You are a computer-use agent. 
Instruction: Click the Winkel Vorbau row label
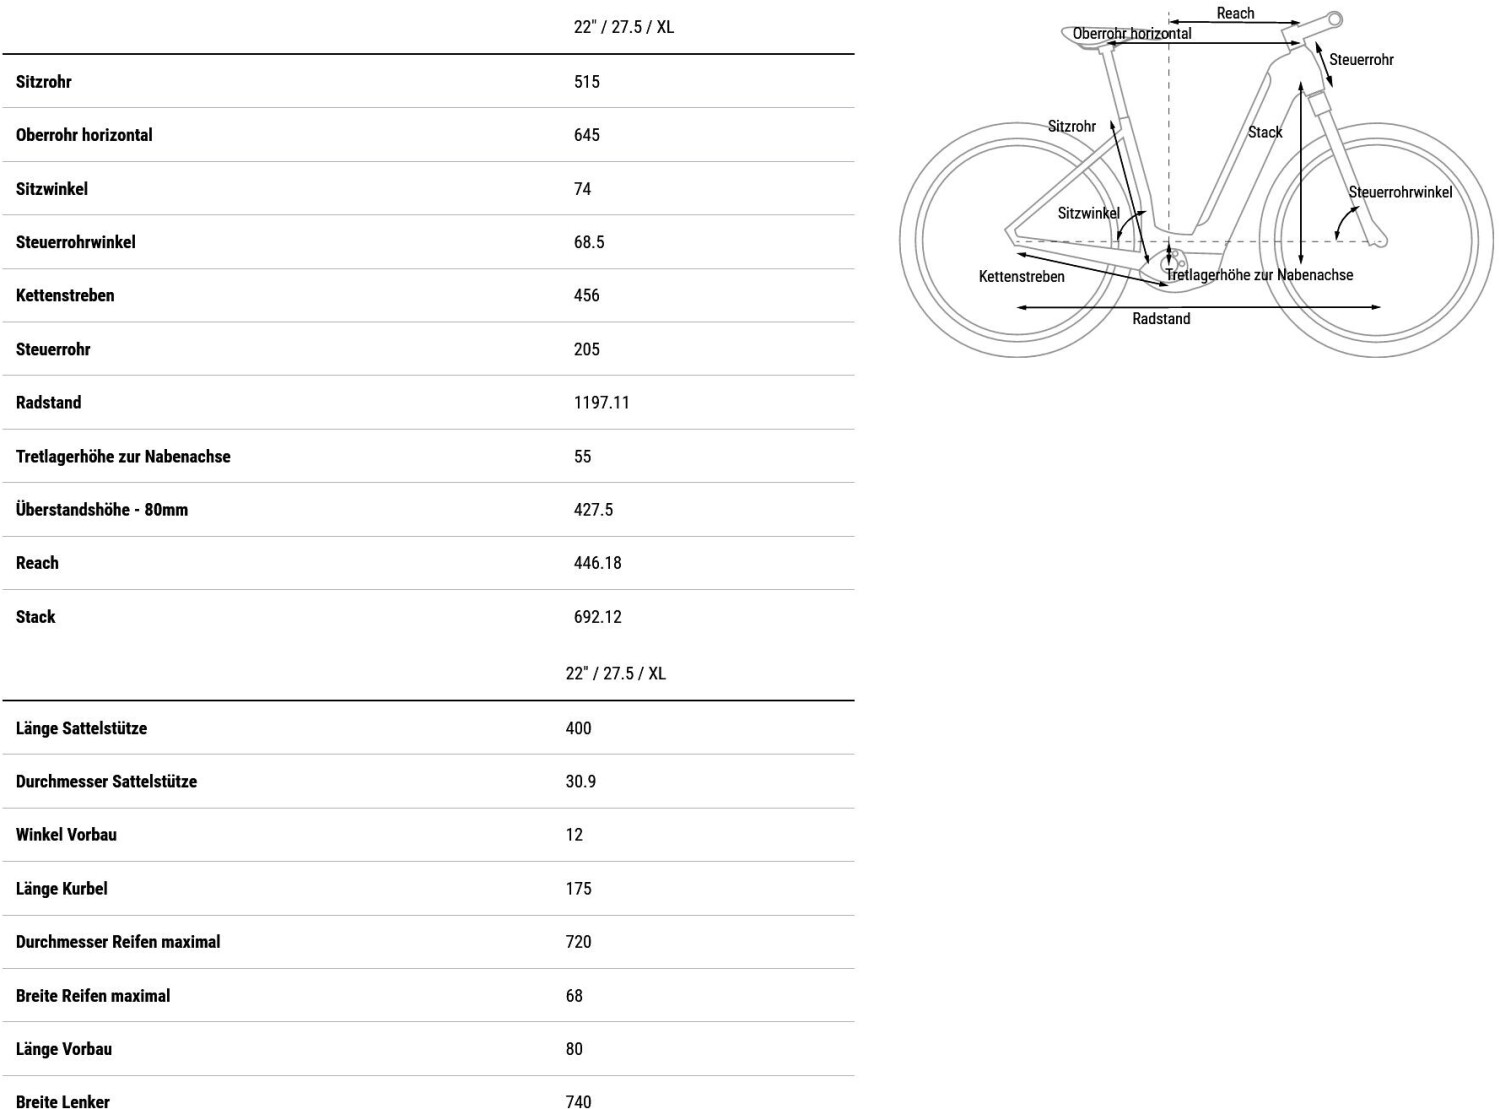pyautogui.click(x=66, y=834)
